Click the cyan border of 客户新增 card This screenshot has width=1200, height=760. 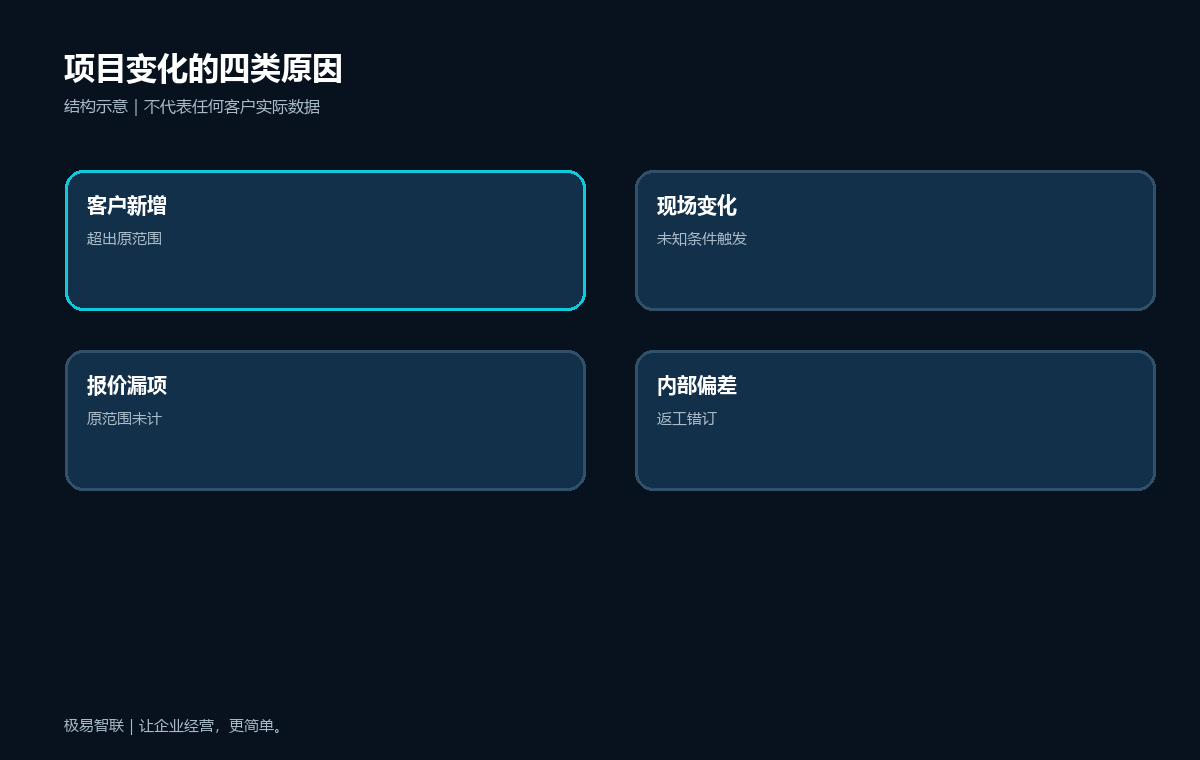click(325, 171)
